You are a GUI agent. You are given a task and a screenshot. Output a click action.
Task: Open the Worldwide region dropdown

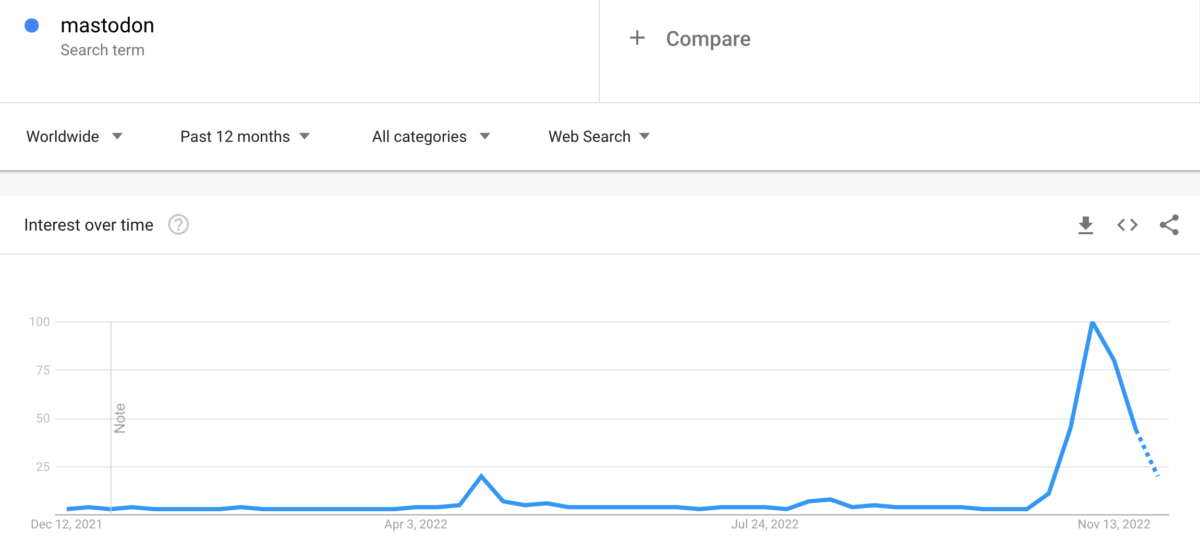coord(74,136)
